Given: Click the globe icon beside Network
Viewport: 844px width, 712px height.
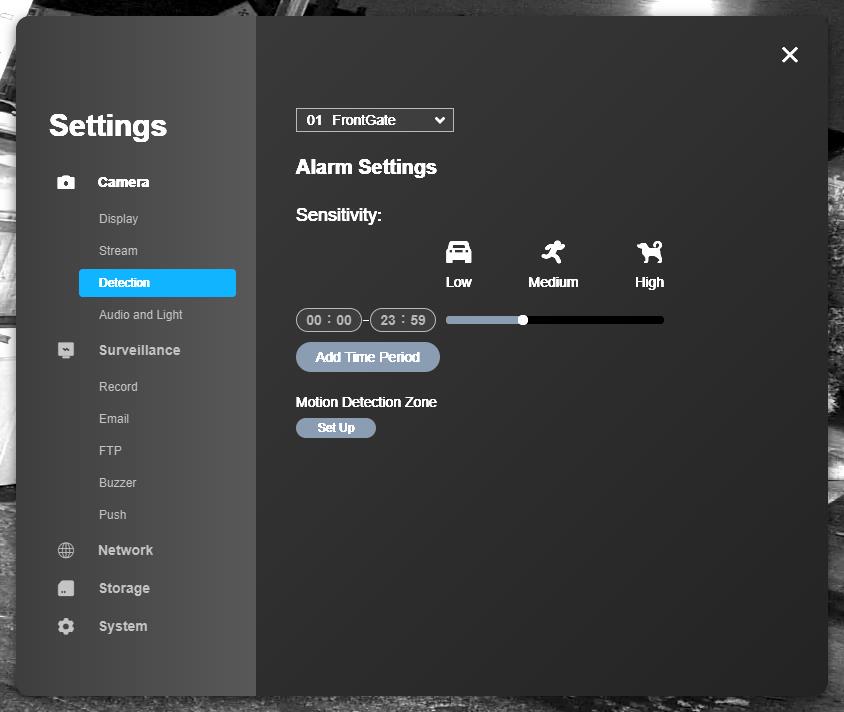Looking at the screenshot, I should pyautogui.click(x=66, y=550).
